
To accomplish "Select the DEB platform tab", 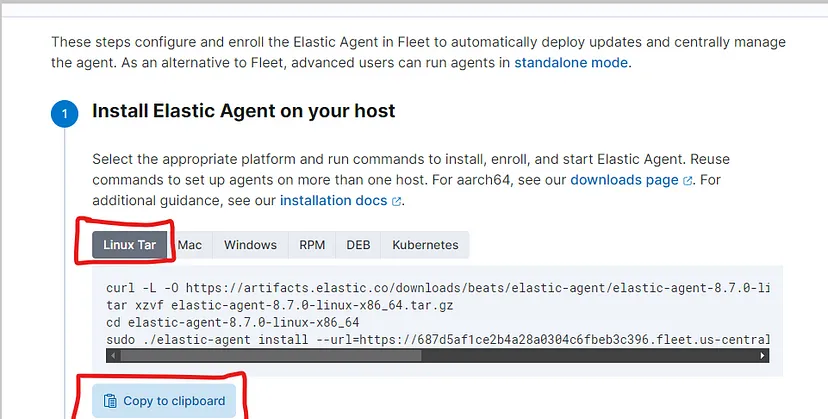I will (x=358, y=245).
